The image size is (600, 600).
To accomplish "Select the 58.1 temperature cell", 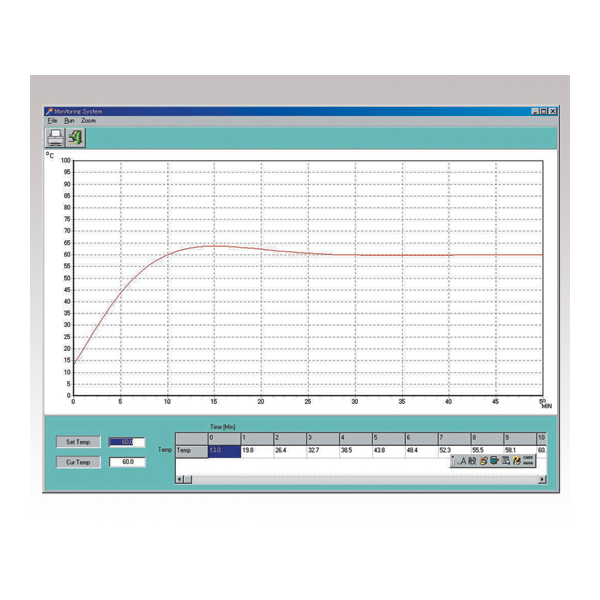I will point(520,451).
